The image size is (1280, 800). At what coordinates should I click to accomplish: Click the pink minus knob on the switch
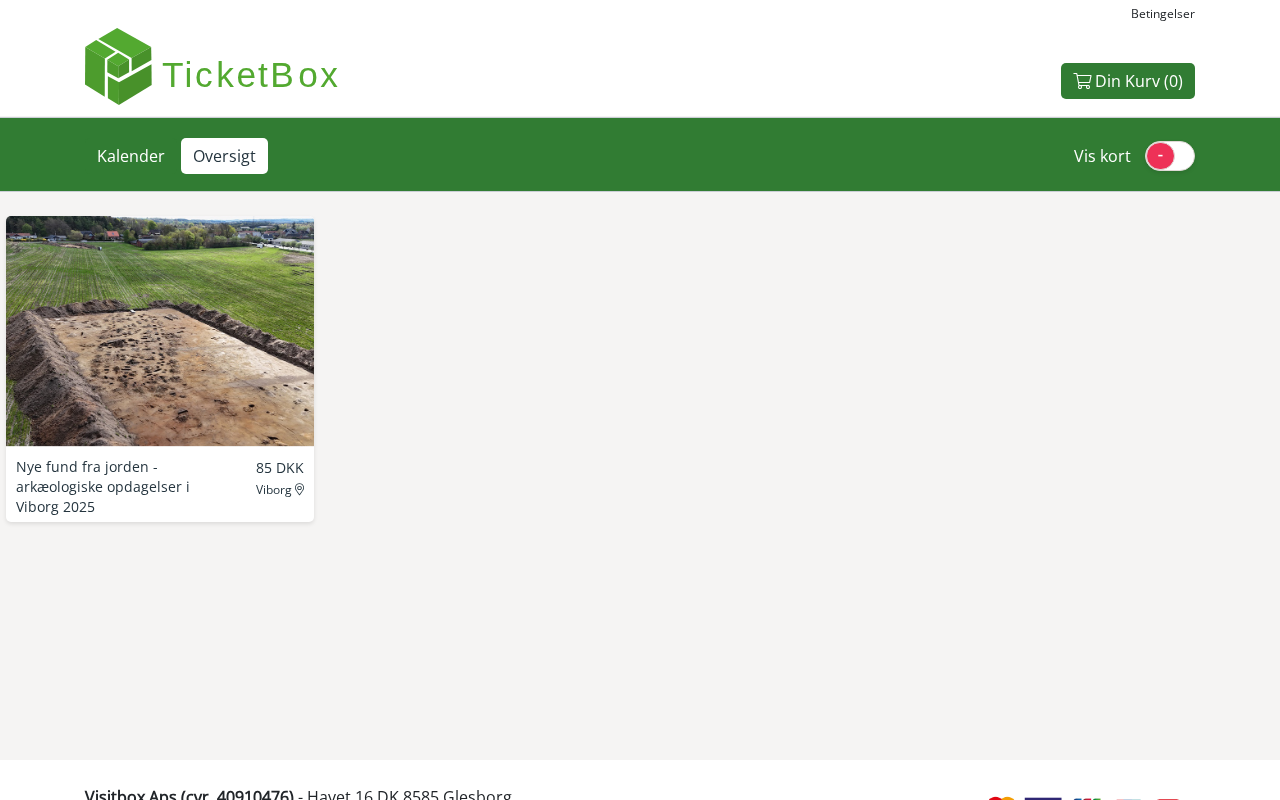(1160, 156)
